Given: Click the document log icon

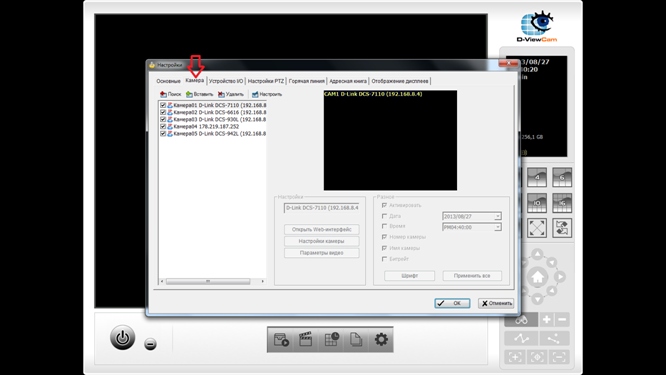Looking at the screenshot, I should [356, 339].
